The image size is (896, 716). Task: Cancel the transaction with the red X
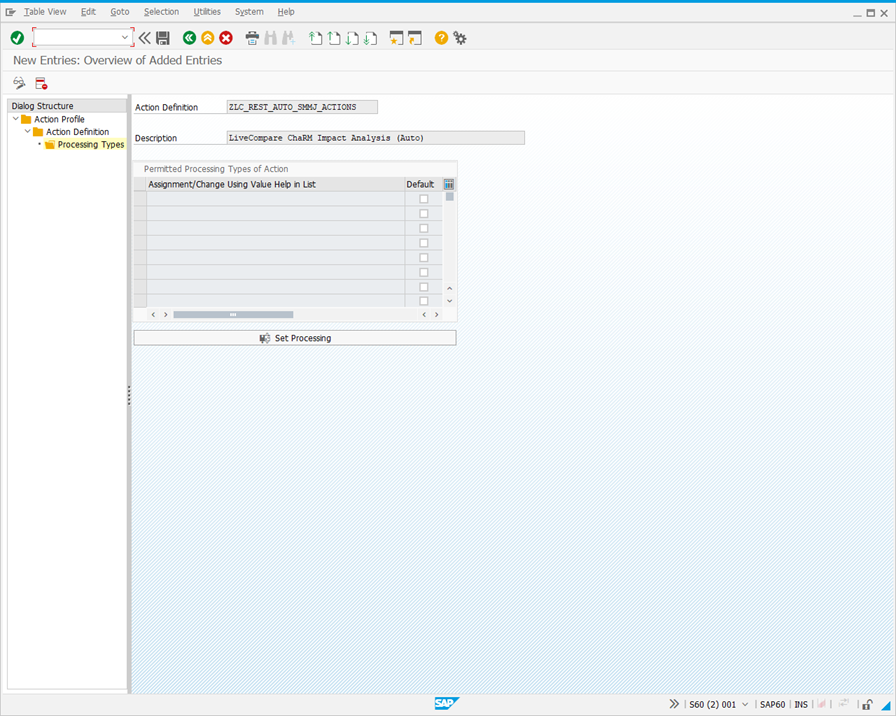225,38
